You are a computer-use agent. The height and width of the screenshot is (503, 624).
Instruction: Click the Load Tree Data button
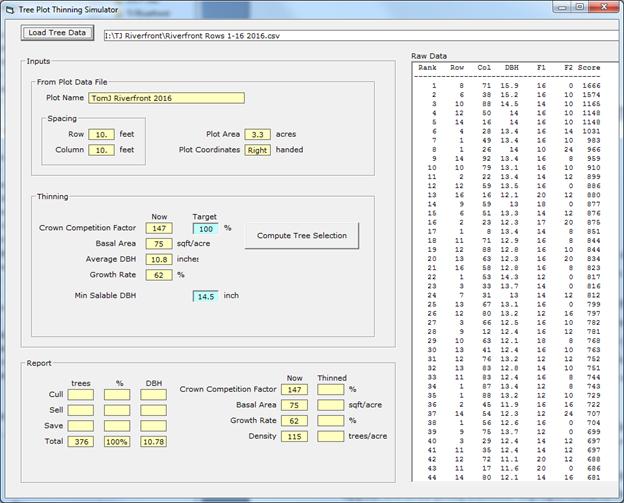coord(57,33)
